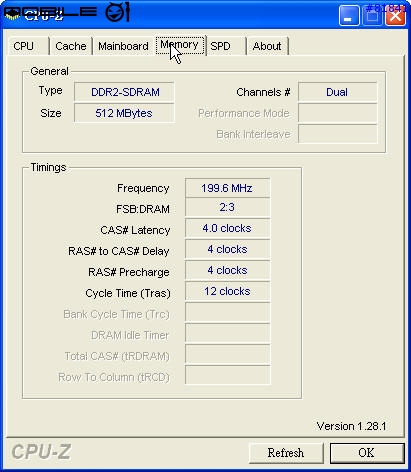This screenshot has height=472, width=411.
Task: Open the Cache tab
Action: coord(71,46)
